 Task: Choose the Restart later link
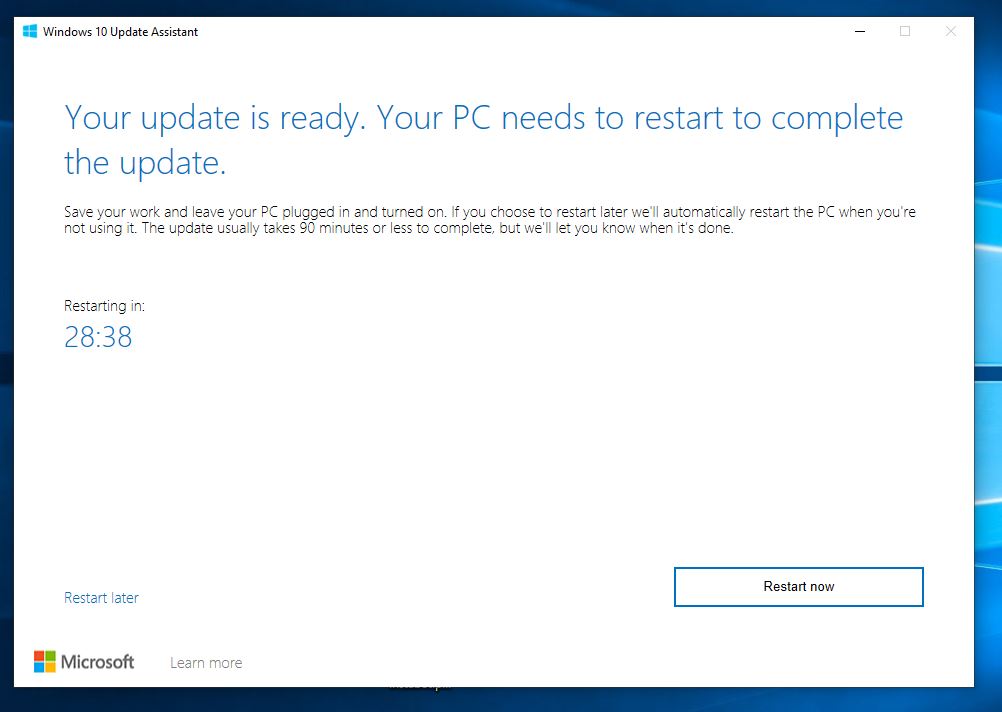(101, 598)
